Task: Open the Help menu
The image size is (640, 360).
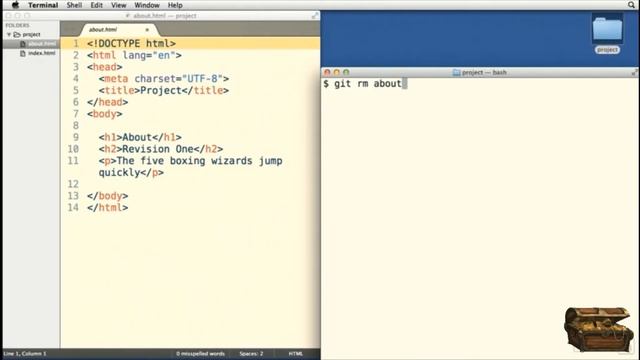Action: [175, 5]
